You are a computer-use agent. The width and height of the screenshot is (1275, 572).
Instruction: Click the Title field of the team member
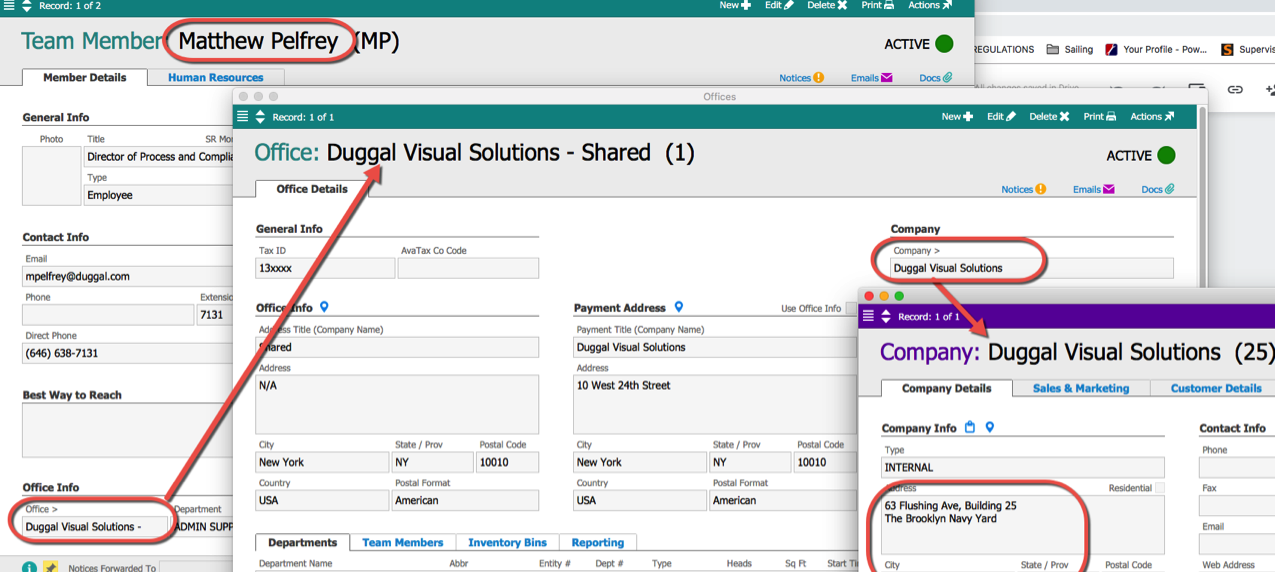(158, 157)
